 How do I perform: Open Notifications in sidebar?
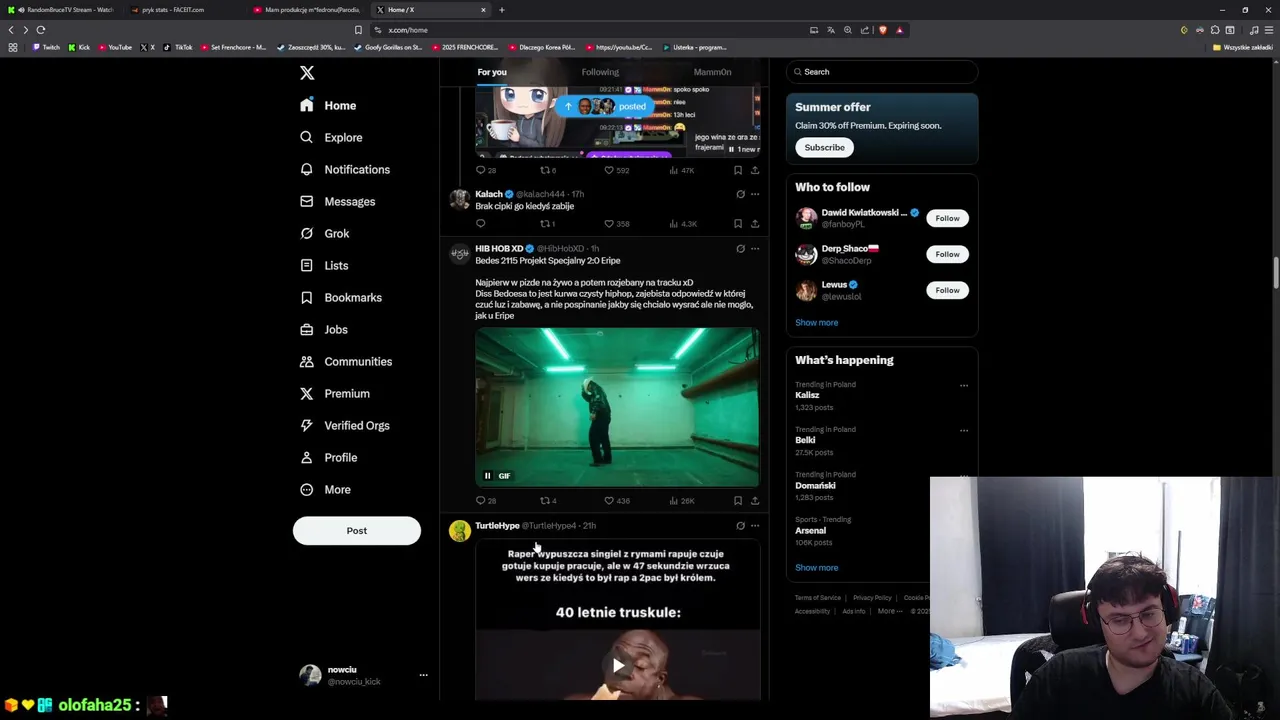pyautogui.click(x=344, y=169)
